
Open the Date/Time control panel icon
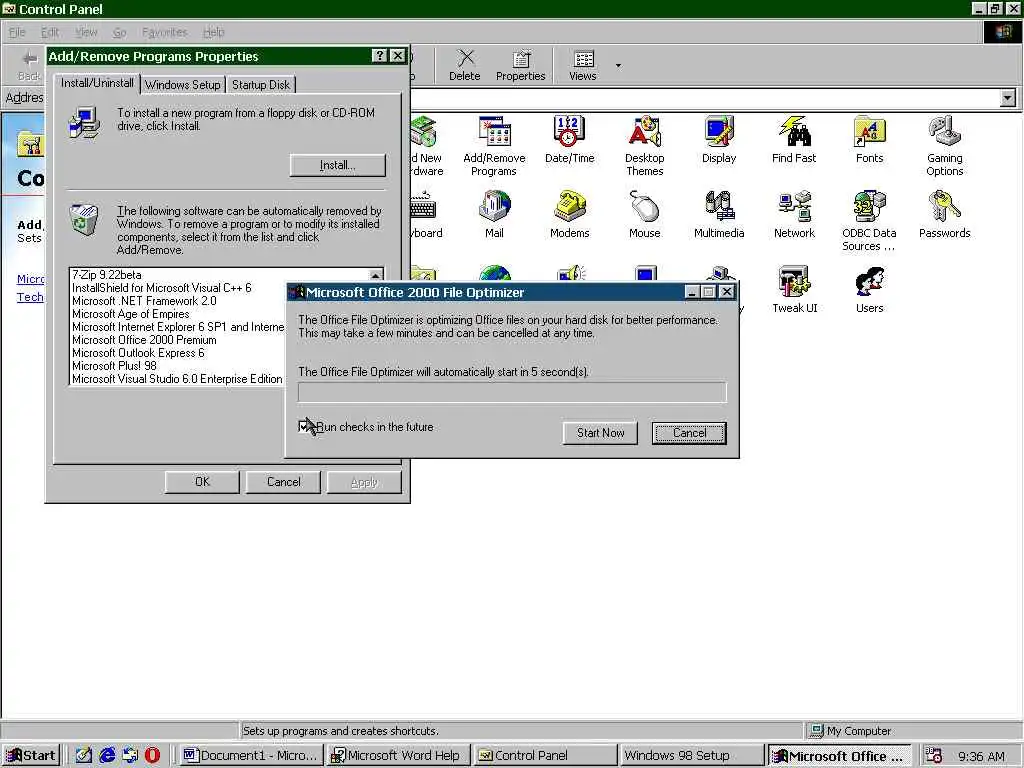[569, 139]
